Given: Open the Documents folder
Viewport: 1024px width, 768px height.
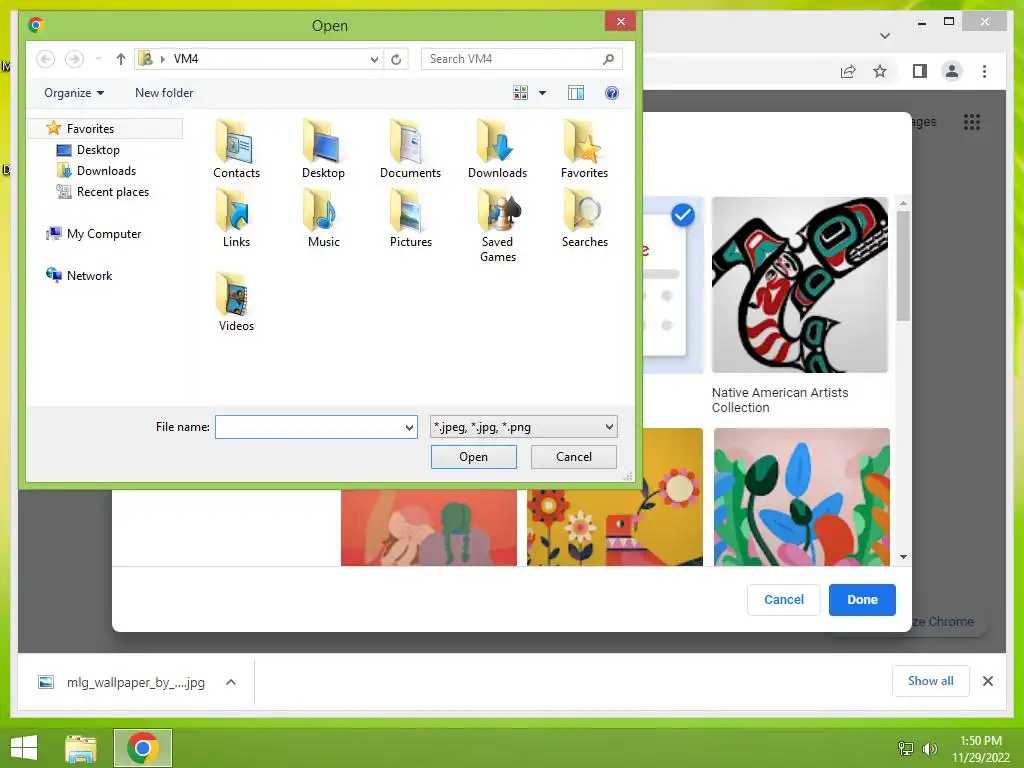Looking at the screenshot, I should coord(410,150).
